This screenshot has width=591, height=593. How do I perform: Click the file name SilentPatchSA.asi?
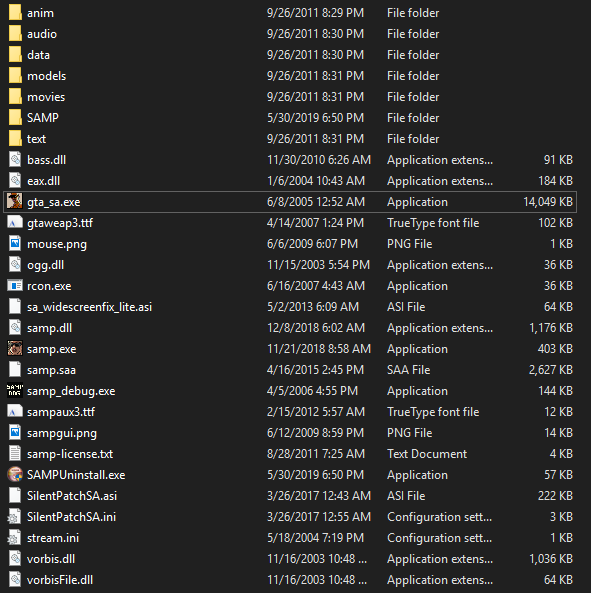pos(72,496)
